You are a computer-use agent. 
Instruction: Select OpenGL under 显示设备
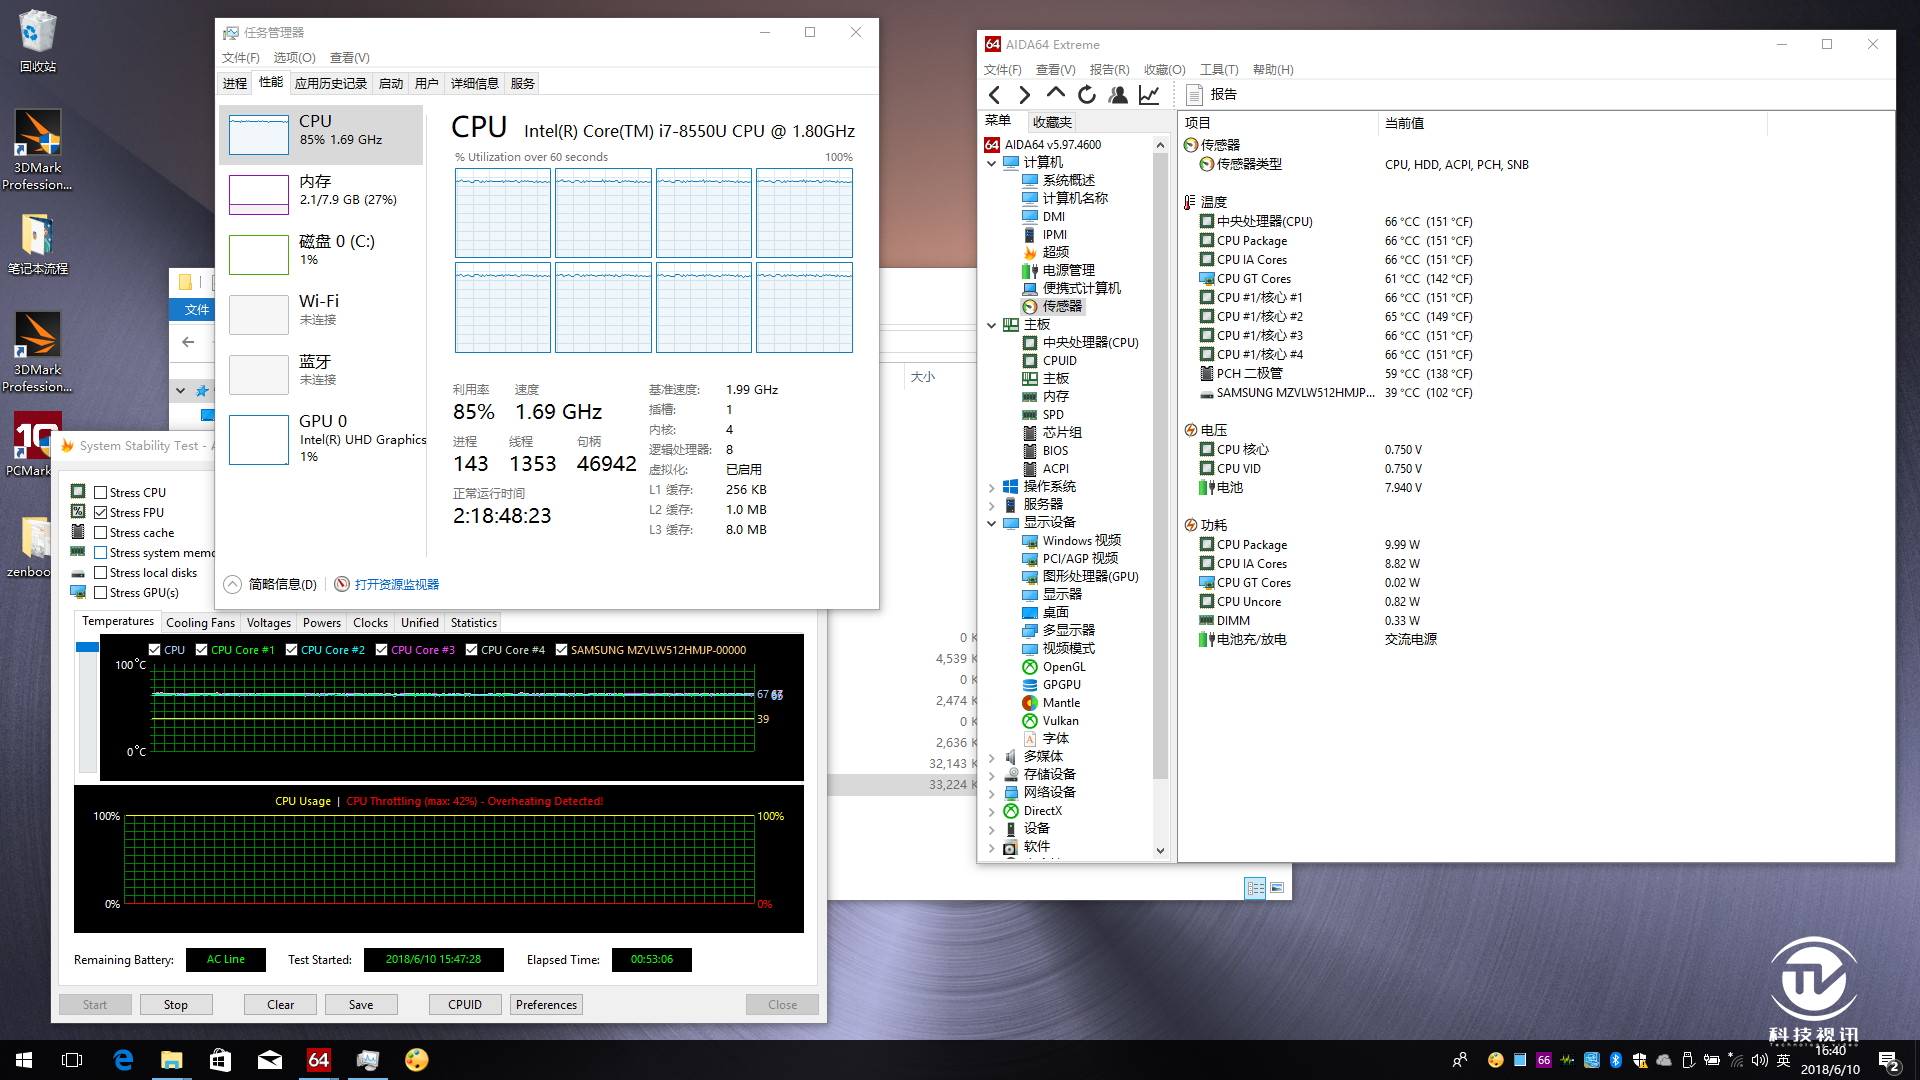click(x=1054, y=666)
